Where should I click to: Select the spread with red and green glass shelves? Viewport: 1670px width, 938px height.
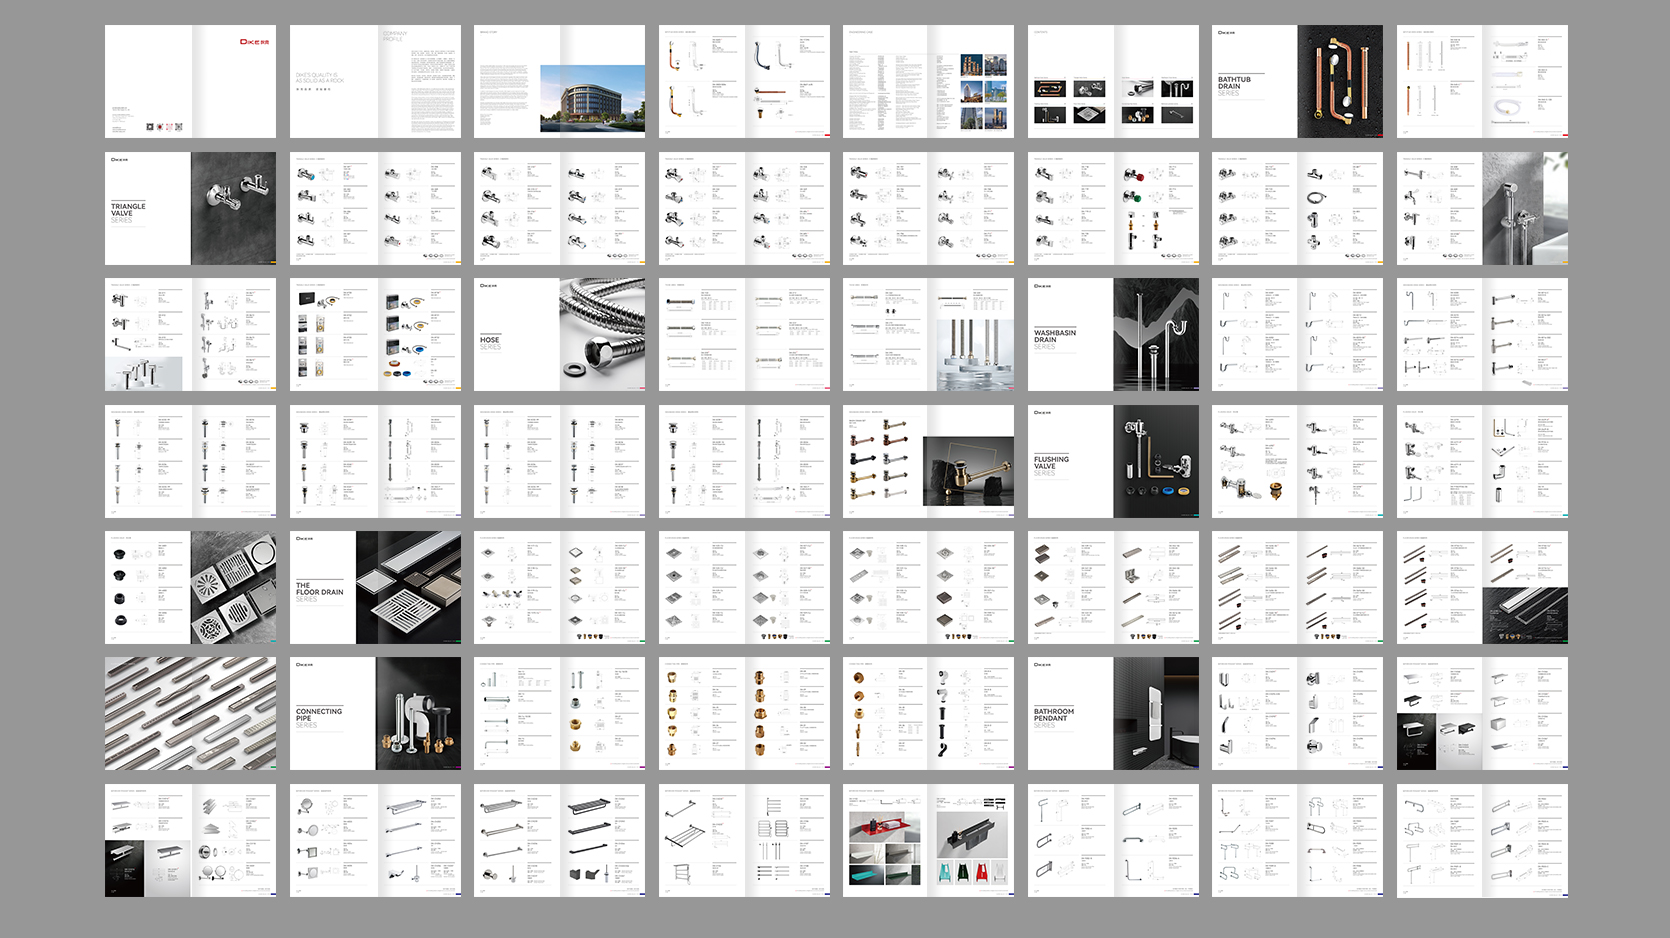(928, 840)
